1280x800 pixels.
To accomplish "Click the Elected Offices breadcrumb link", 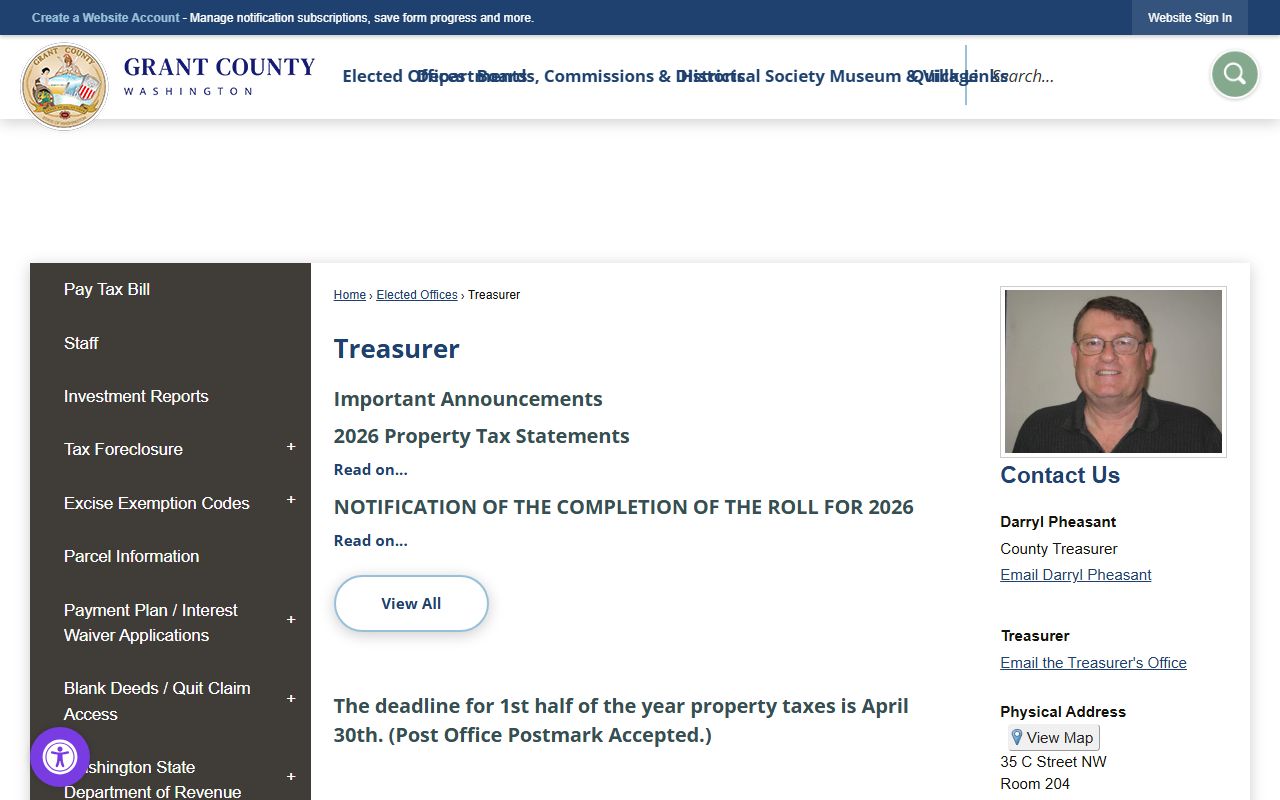I will [417, 295].
